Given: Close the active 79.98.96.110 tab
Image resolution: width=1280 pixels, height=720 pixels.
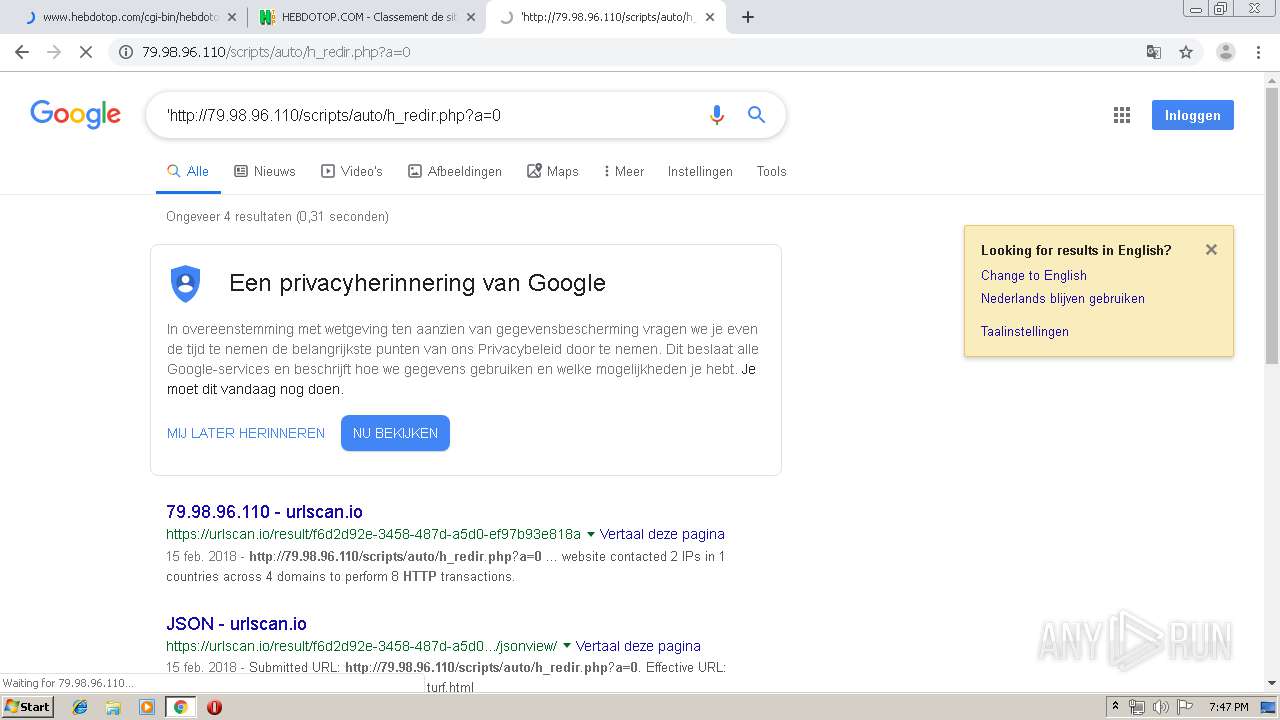Looking at the screenshot, I should click(710, 17).
